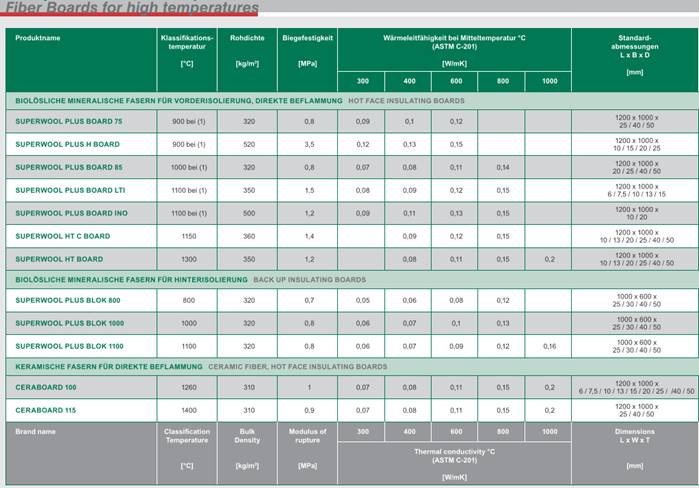Click the '0,7' strength value of BLOK 800

coord(309,300)
